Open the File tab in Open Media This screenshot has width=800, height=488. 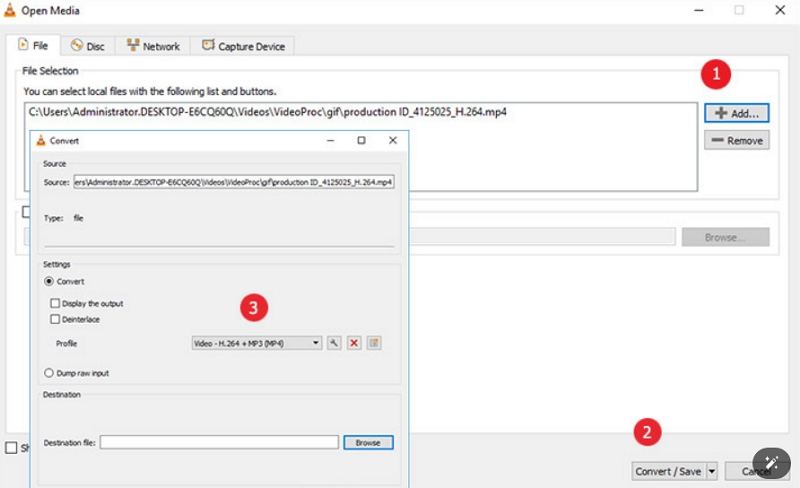tap(33, 45)
